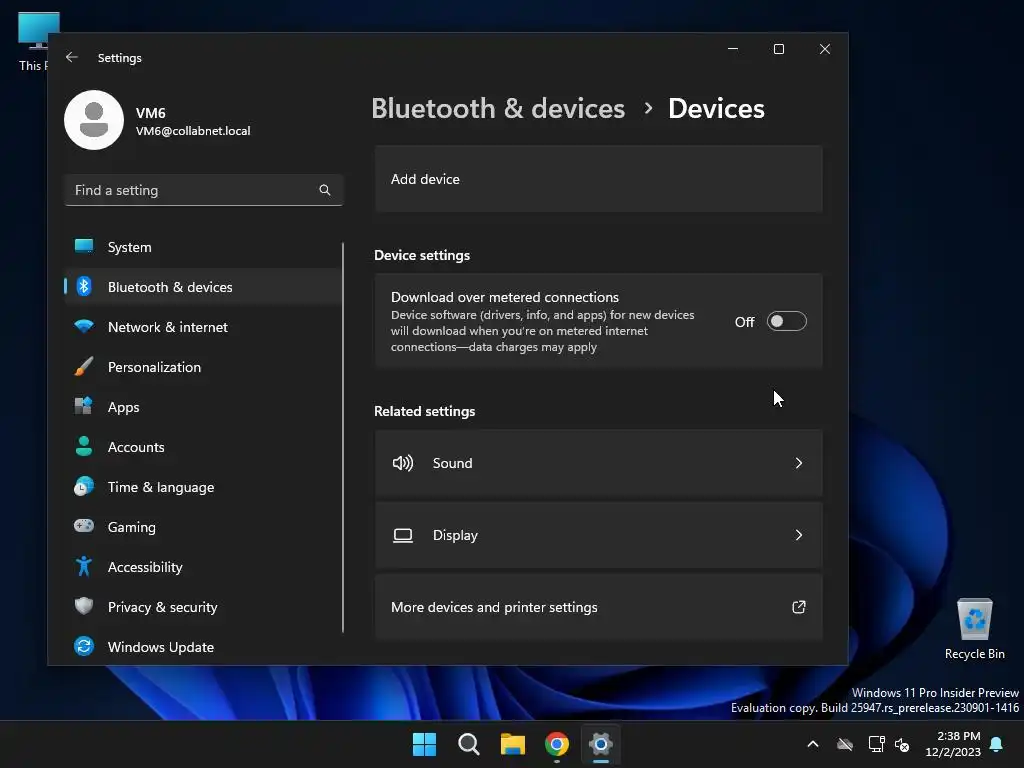The width and height of the screenshot is (1024, 768).
Task: Expand Sound settings chevron arrow
Action: point(799,463)
